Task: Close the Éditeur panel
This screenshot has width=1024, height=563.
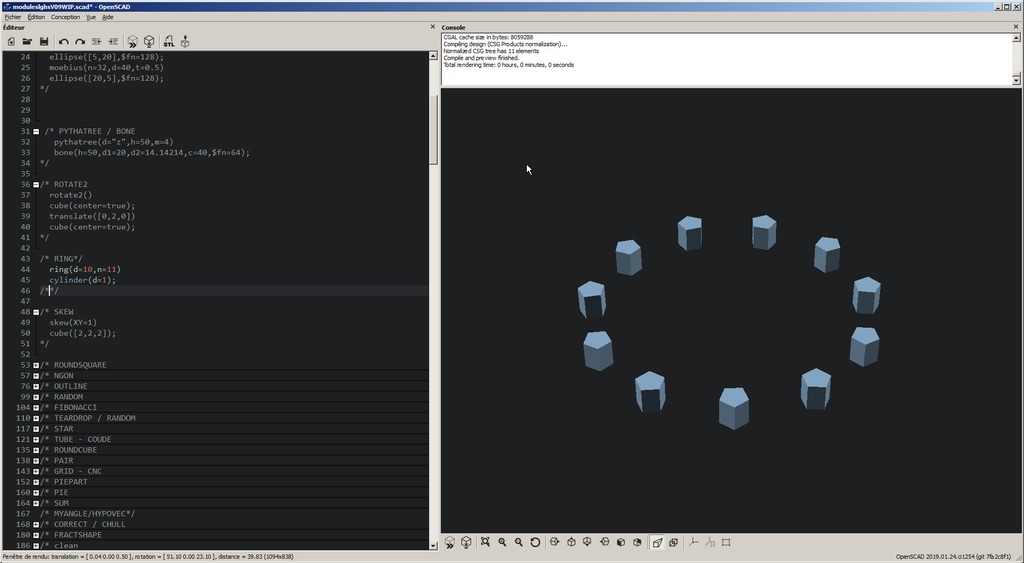Action: (432, 27)
